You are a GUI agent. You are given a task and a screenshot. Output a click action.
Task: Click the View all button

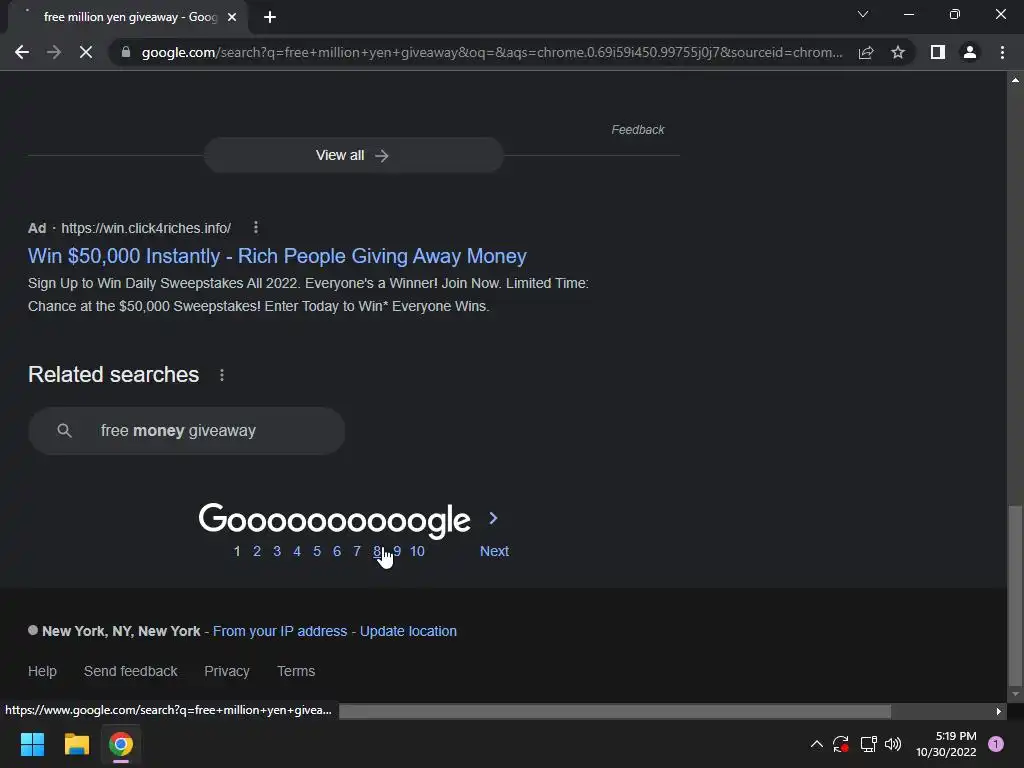tap(353, 155)
